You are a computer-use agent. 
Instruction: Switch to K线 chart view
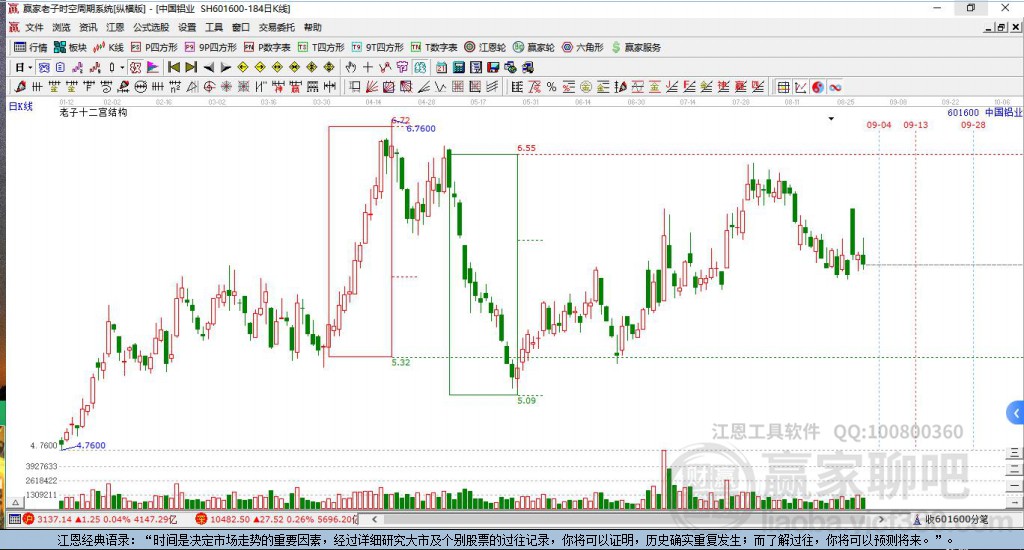[x=108, y=47]
